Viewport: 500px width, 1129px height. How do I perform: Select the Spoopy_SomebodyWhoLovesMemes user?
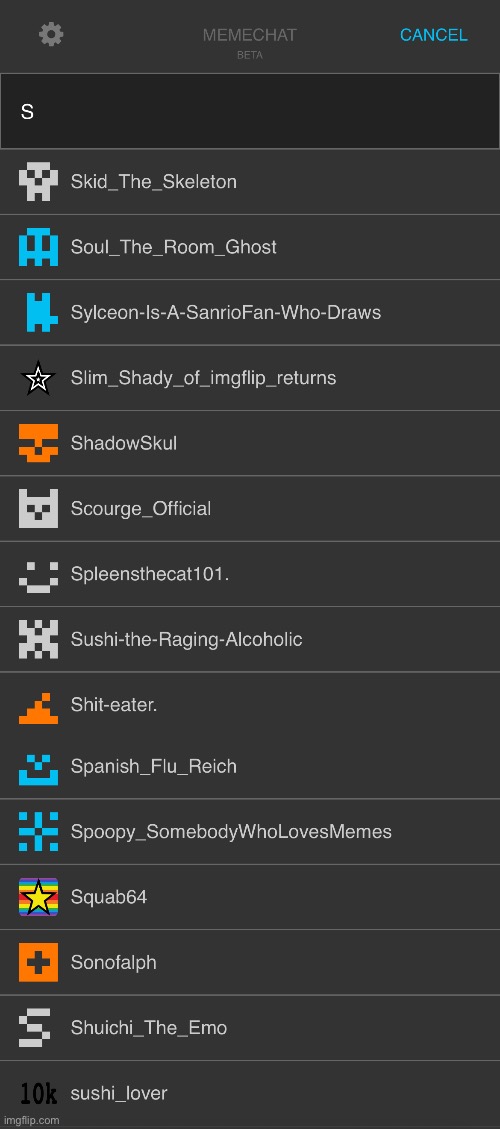pos(250,832)
